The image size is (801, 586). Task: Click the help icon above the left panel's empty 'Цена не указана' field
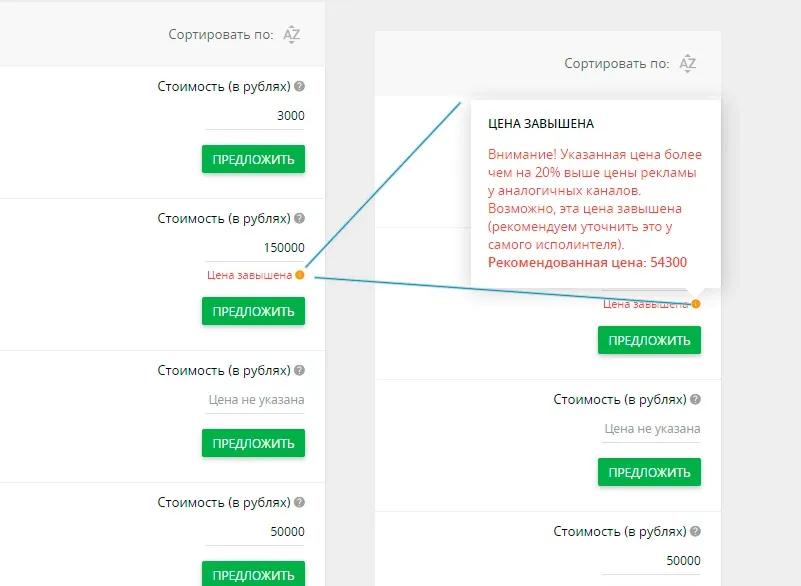(x=300, y=370)
